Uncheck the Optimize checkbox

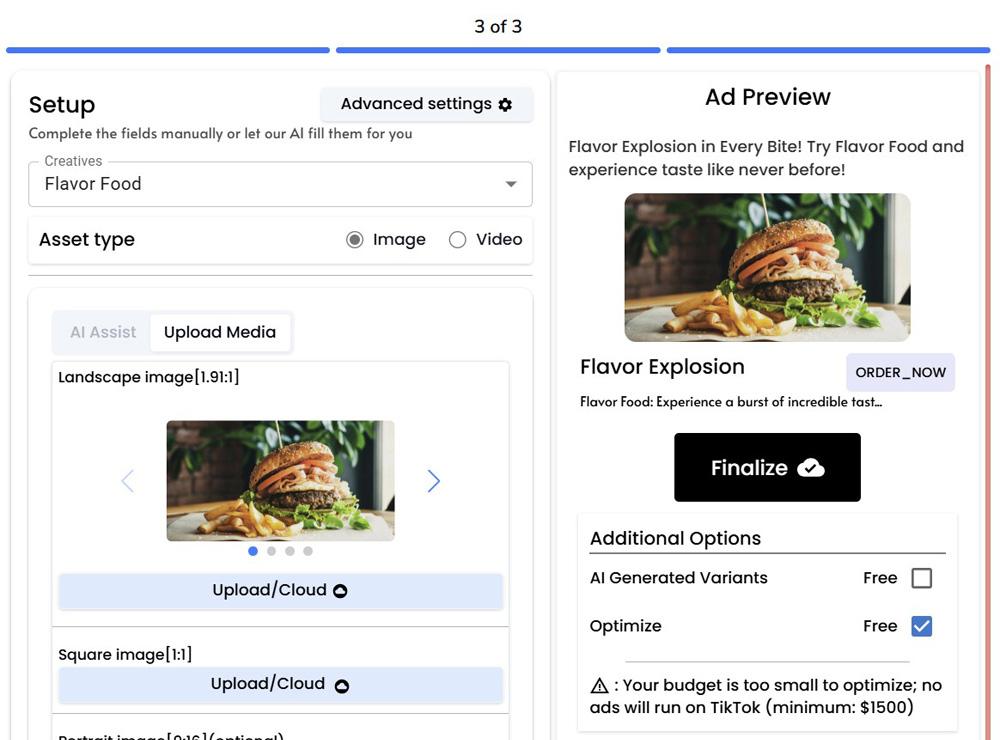(921, 626)
